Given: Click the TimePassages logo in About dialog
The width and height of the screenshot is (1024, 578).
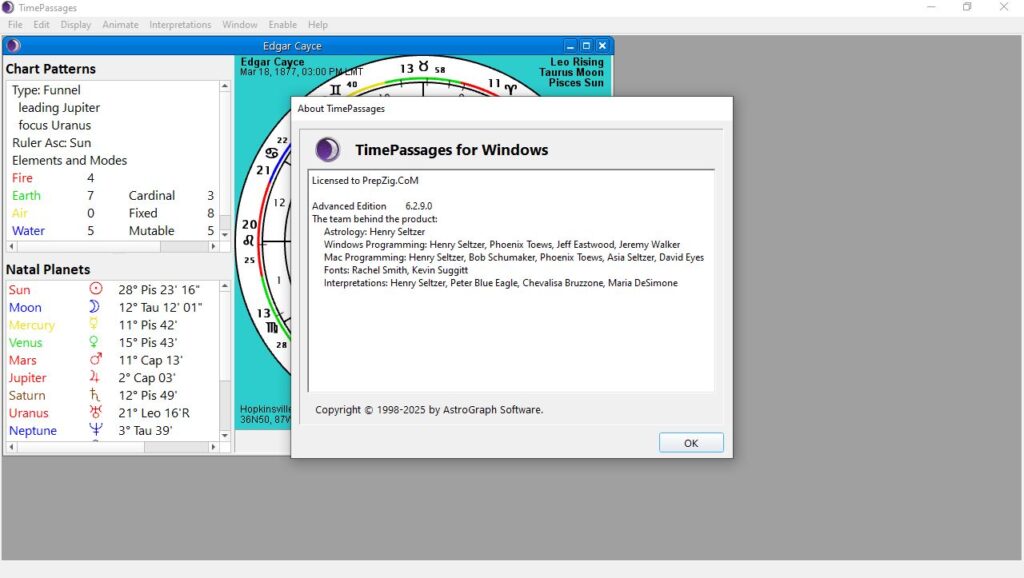Looking at the screenshot, I should 328,150.
